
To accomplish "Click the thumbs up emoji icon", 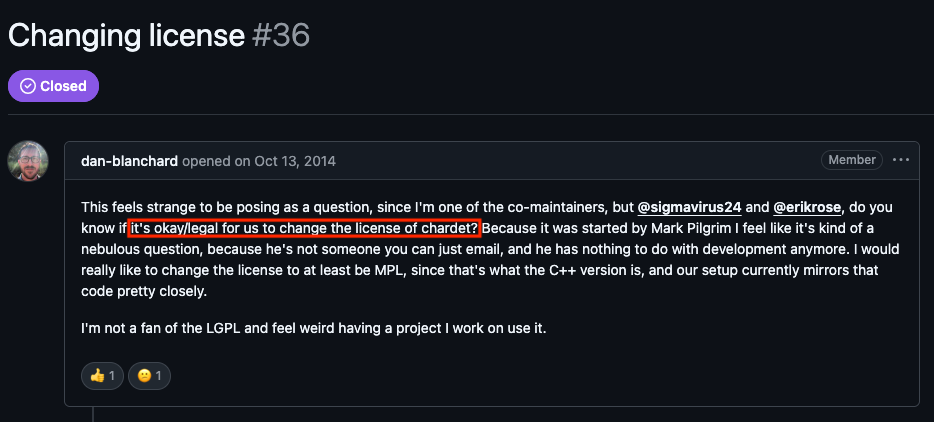I will (x=97, y=376).
